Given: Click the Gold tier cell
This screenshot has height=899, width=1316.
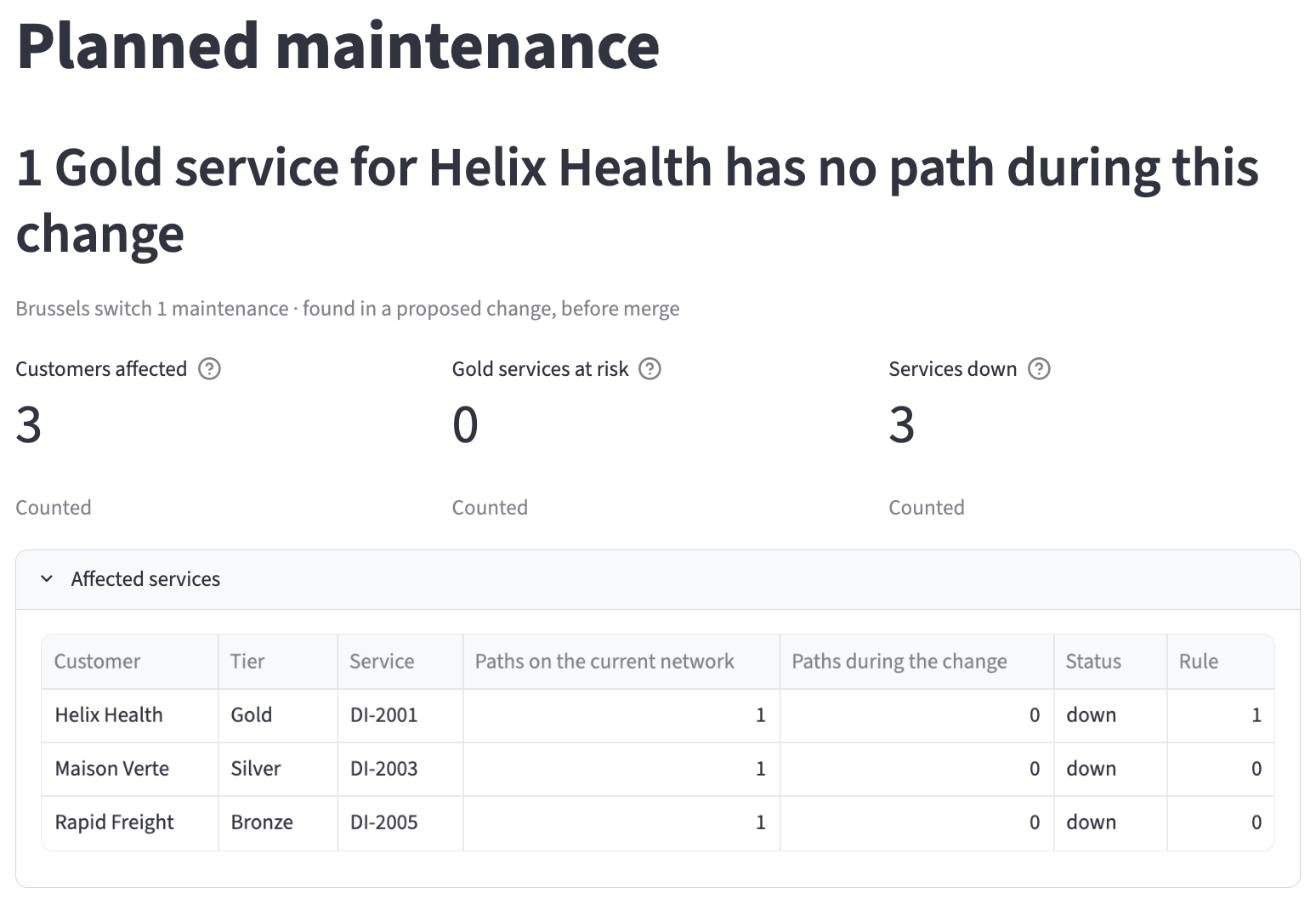Looking at the screenshot, I should click(x=278, y=715).
